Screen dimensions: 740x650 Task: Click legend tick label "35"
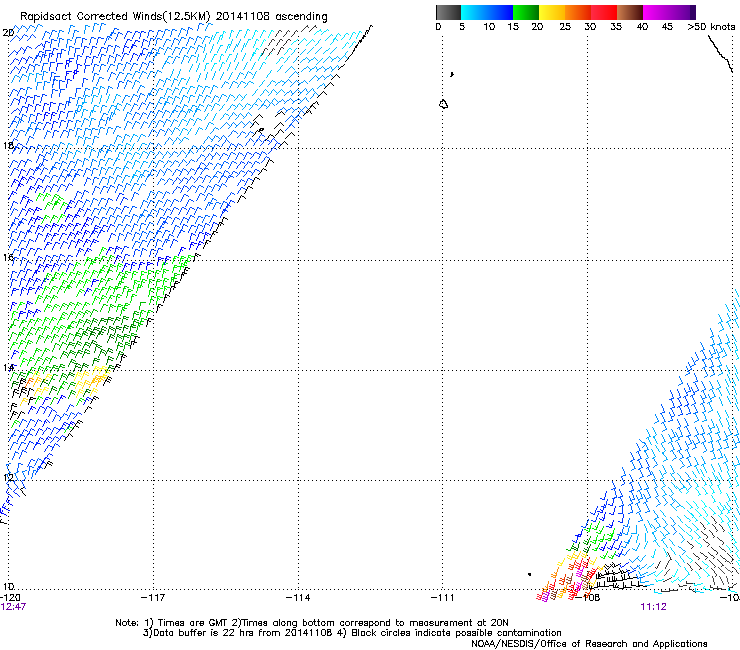click(616, 27)
